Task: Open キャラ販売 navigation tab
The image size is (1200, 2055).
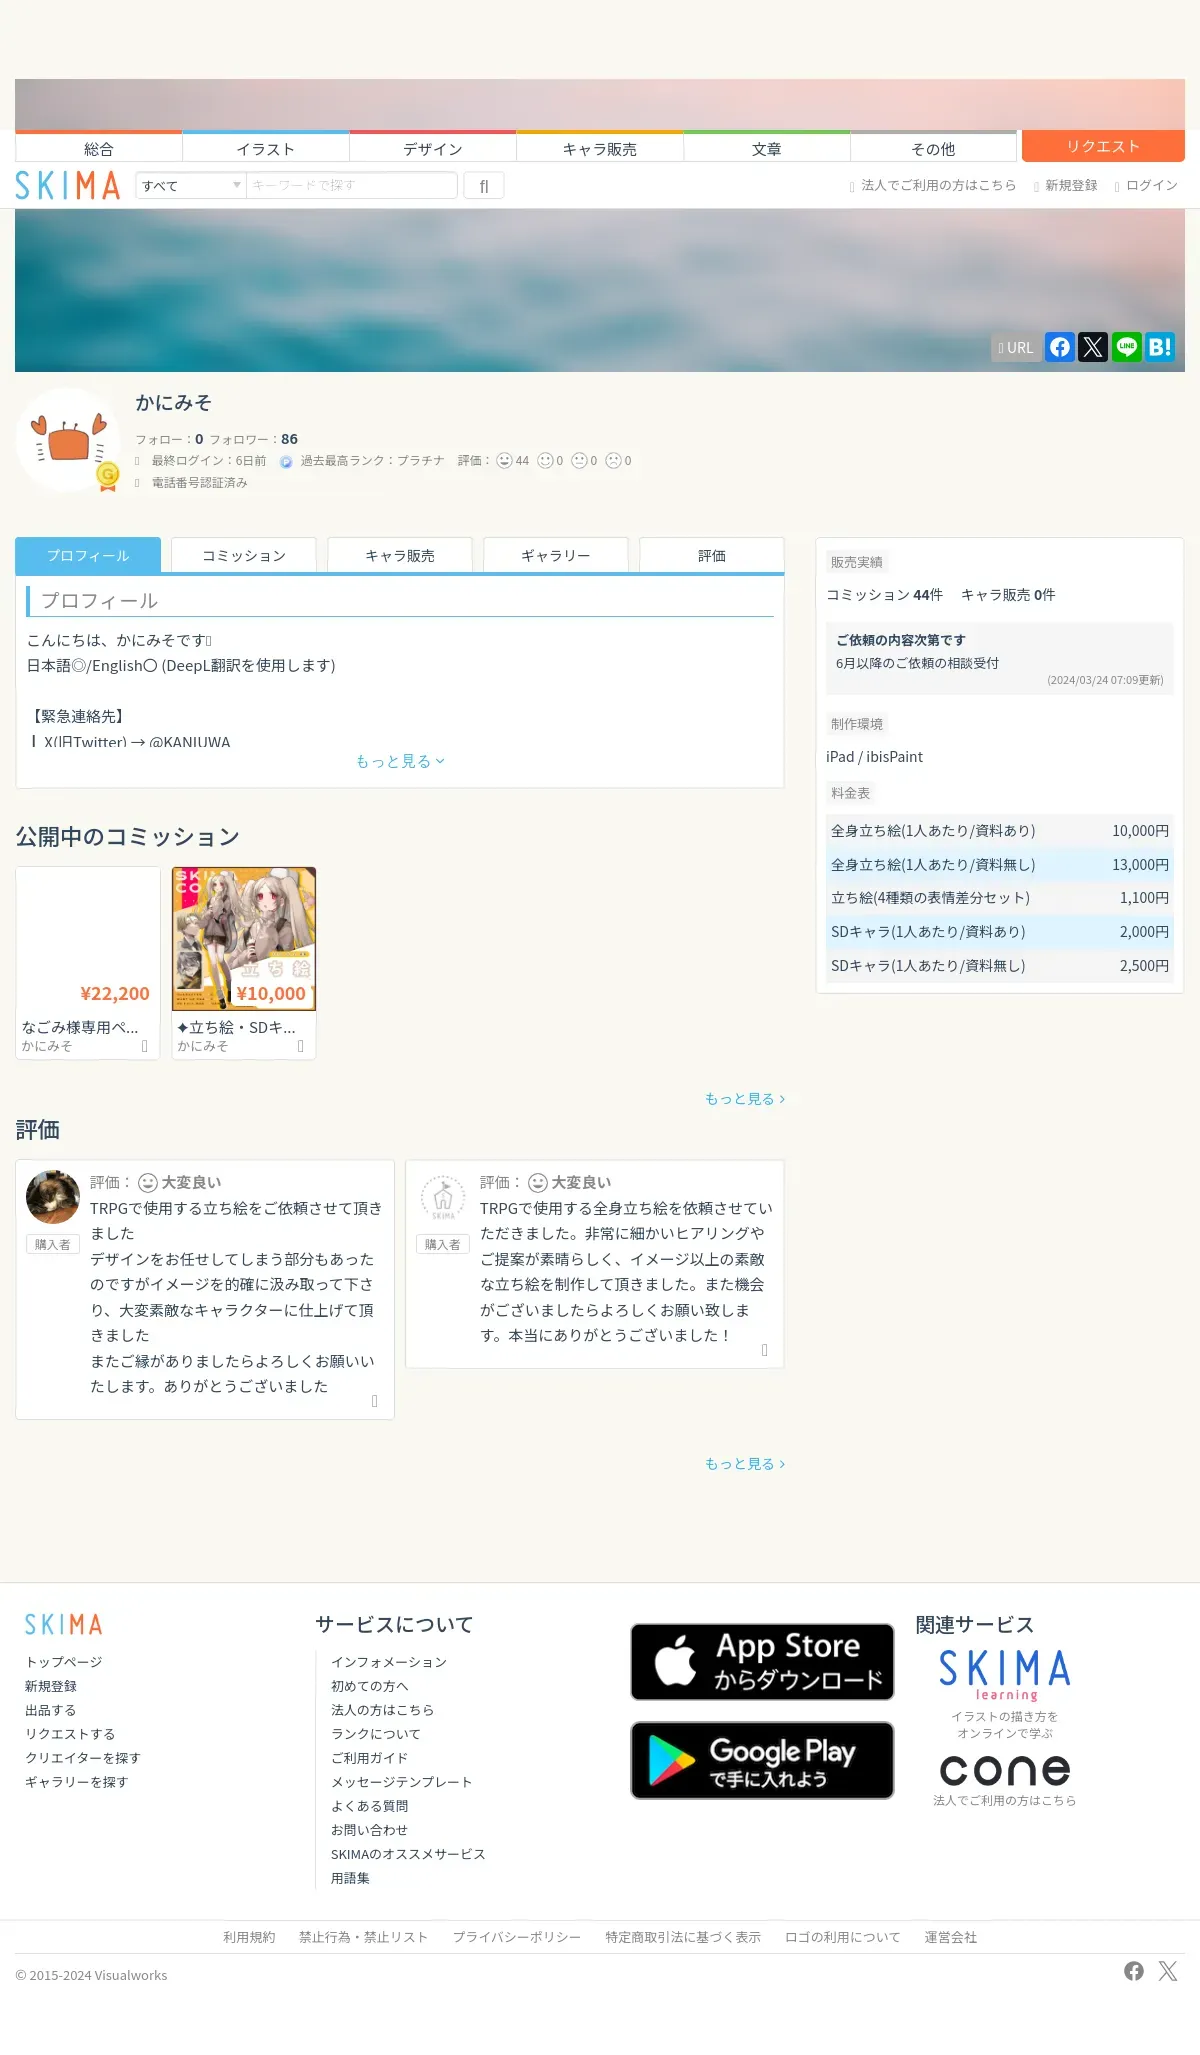Action: pyautogui.click(x=600, y=147)
